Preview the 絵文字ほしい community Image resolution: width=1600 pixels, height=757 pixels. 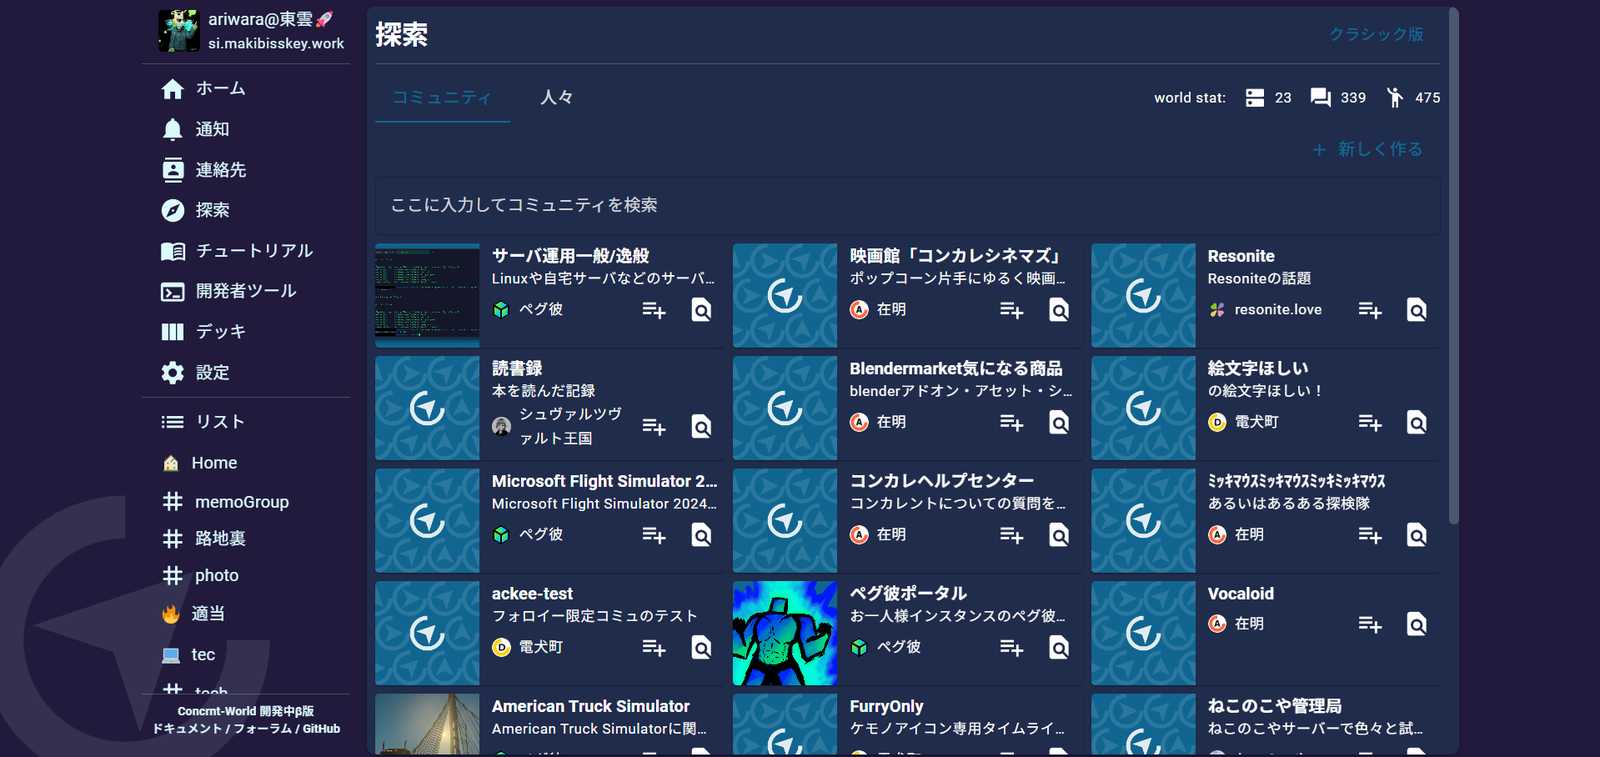pos(1417,423)
